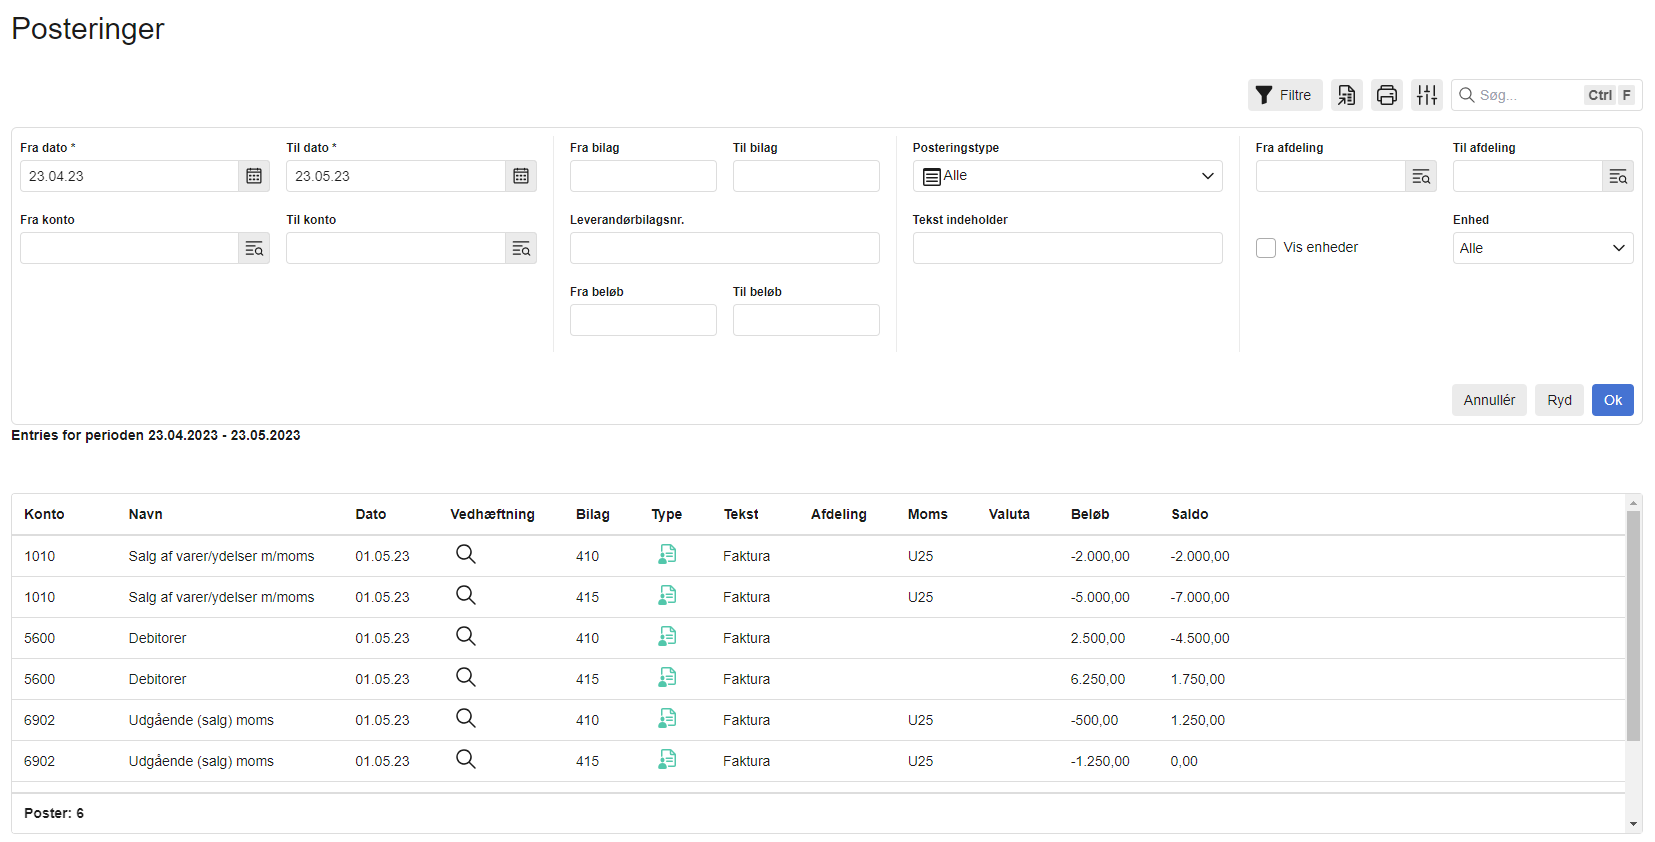Viewport: 1655px width, 842px height.
Task: Click the Til afdeling lookup icon
Action: click(x=1617, y=176)
